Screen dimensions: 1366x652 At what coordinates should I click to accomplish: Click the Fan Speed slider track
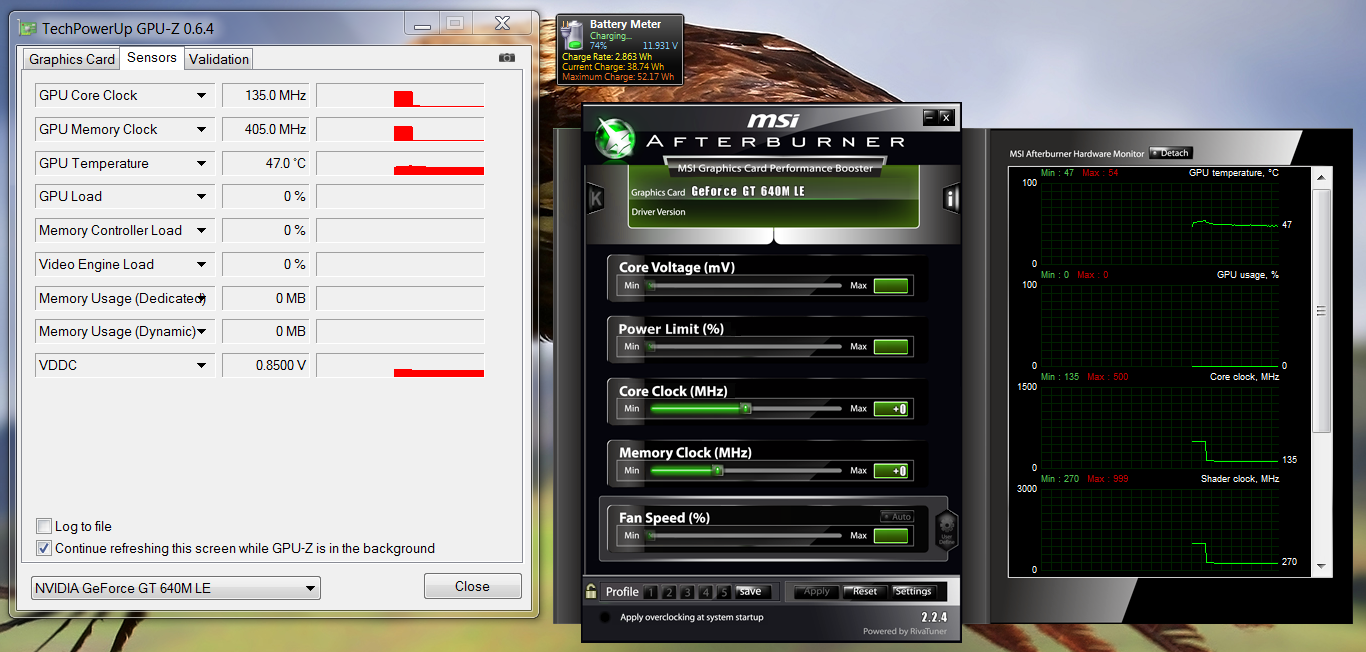[745, 536]
